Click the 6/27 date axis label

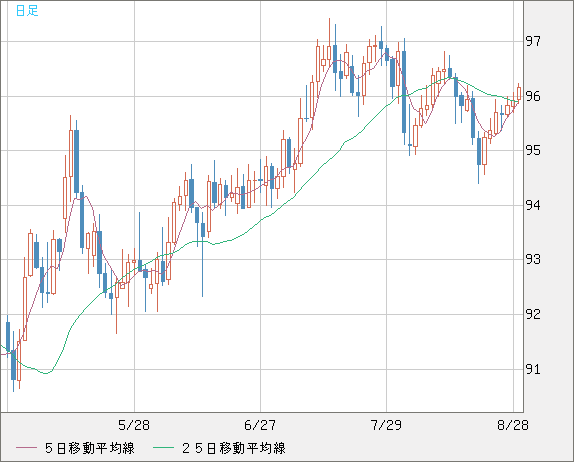(x=260, y=425)
